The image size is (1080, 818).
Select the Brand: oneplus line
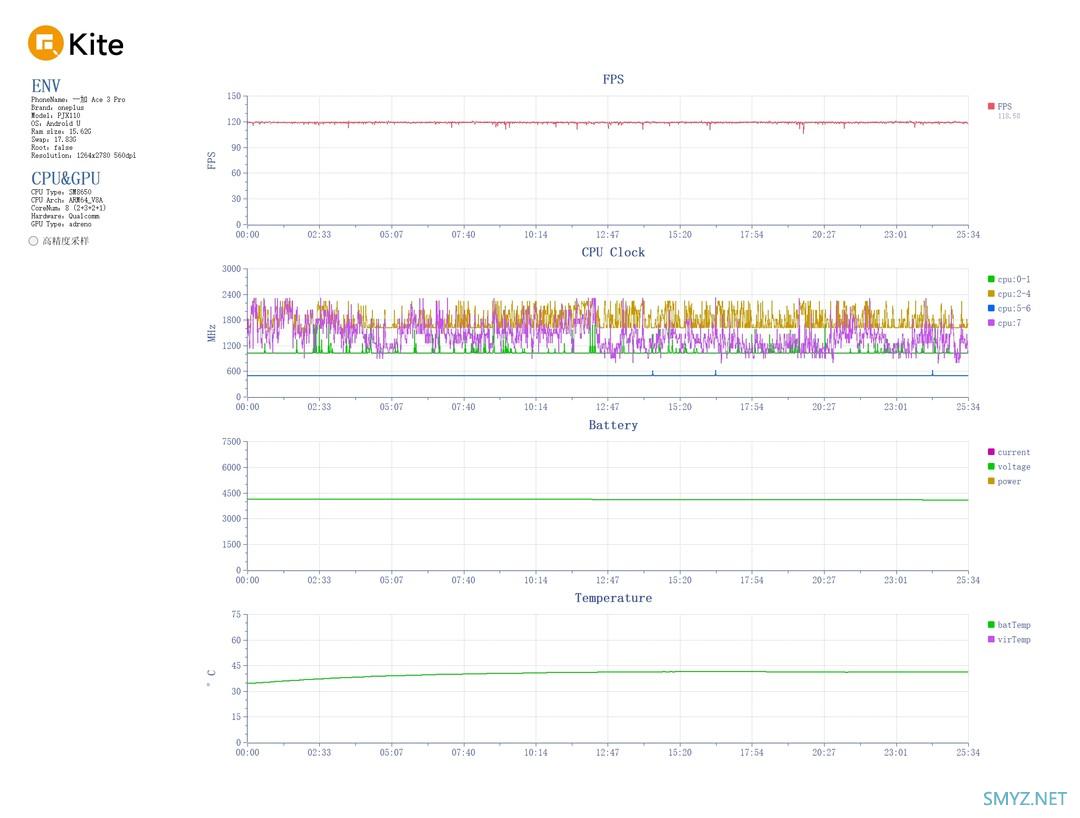[57, 108]
